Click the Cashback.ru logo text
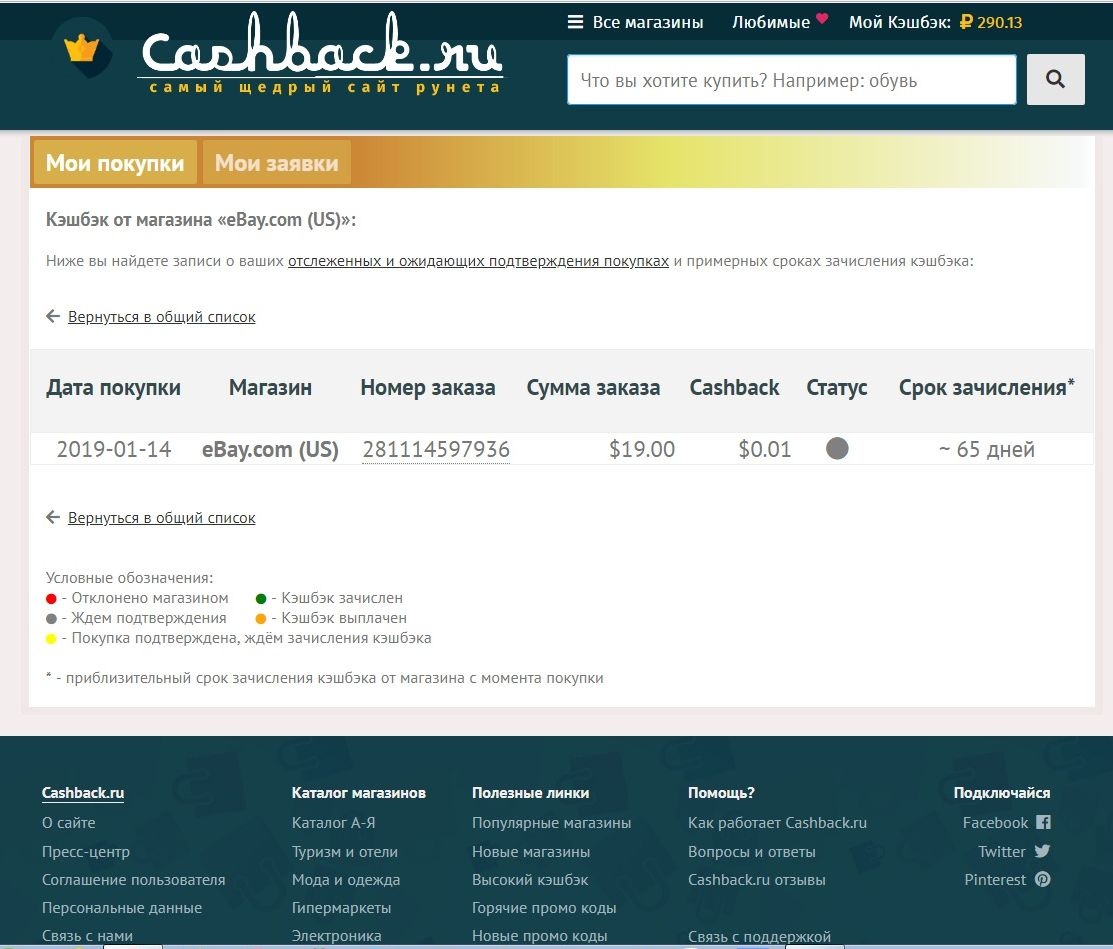This screenshot has height=949, width=1113. [322, 53]
